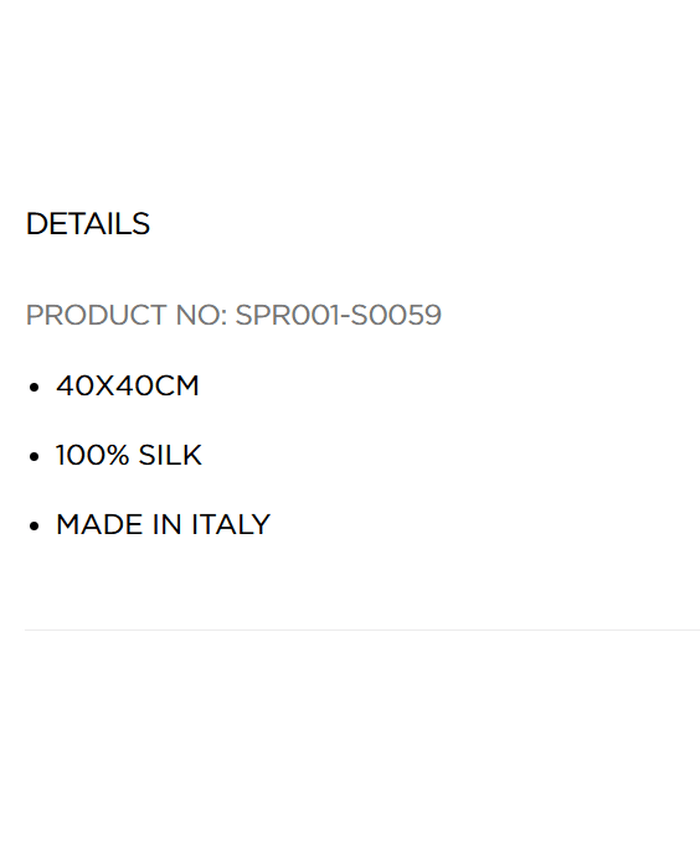700x850 pixels.
Task: Click the X in 40X40CM
Action: tap(105, 386)
